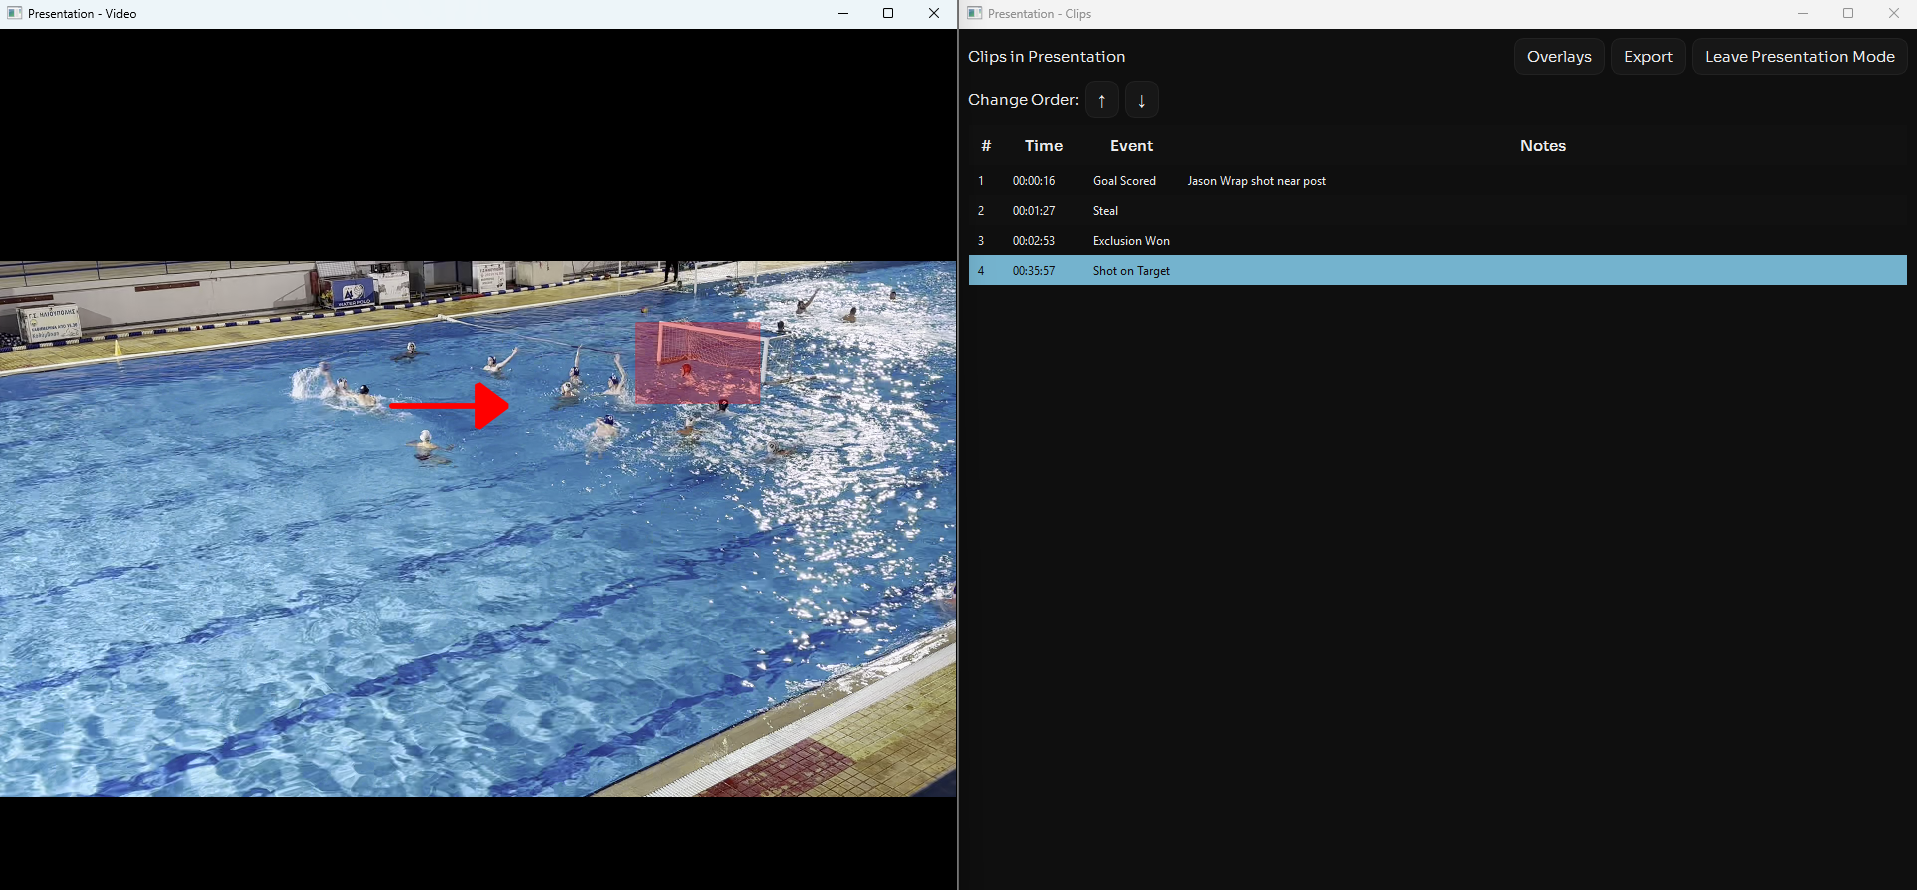
Task: Click the Notes column header
Action: (x=1543, y=146)
